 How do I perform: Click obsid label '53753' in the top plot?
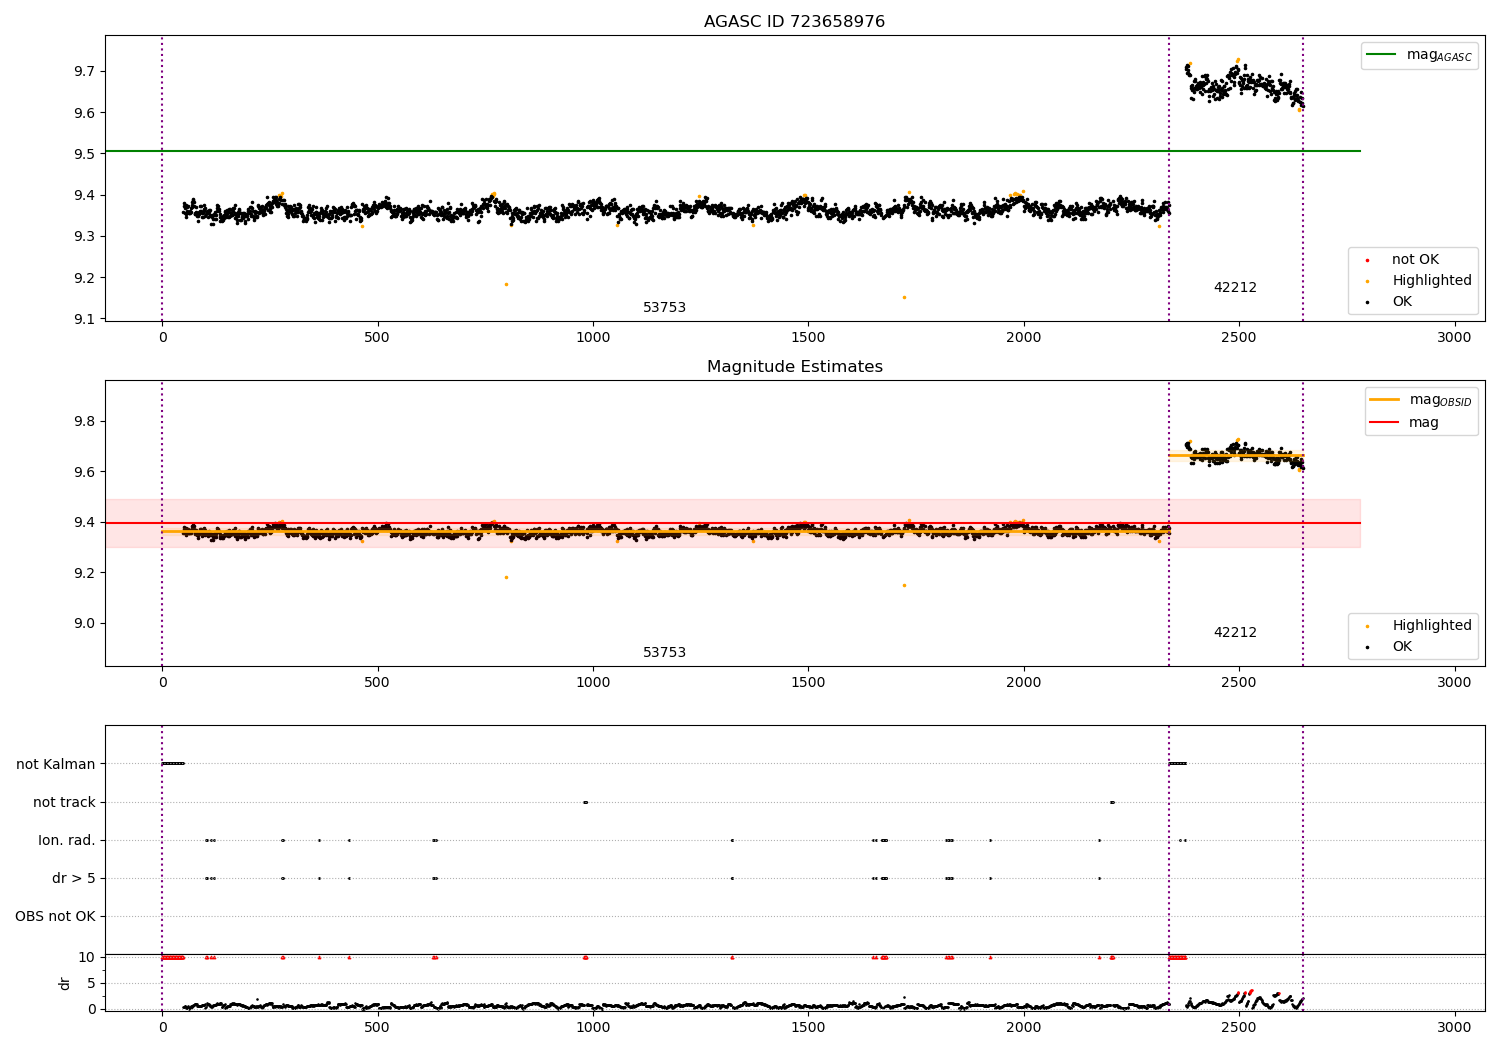pyautogui.click(x=664, y=308)
